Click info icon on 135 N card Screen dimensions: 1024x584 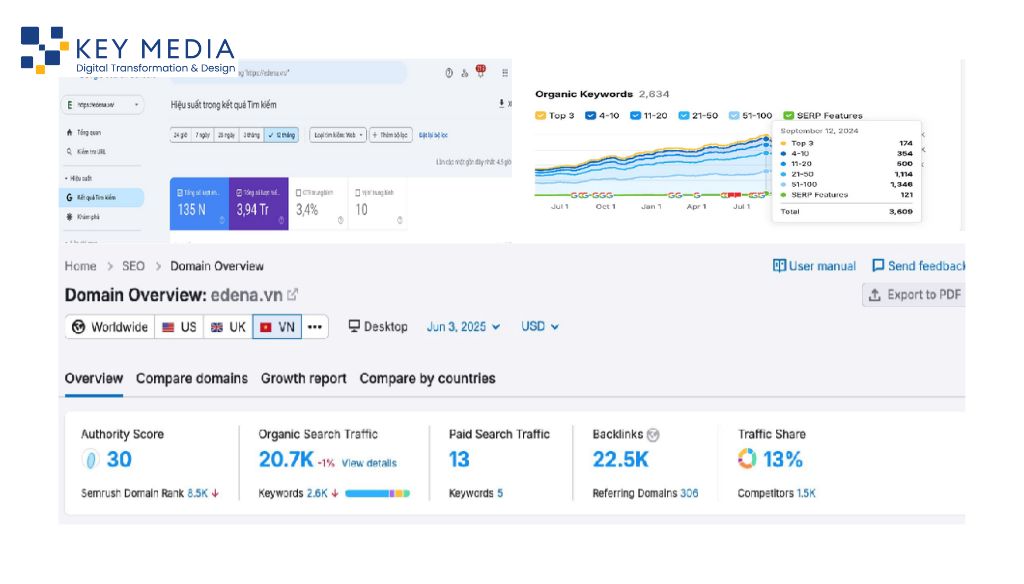coord(221,220)
